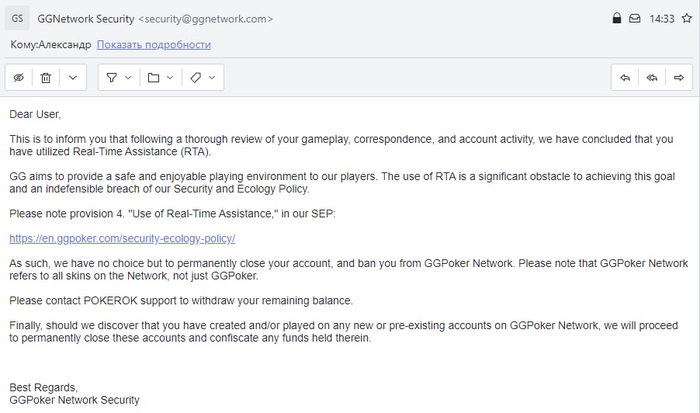Click the padlock encryption icon
Viewport: 700px width, 413px height.
pos(617,18)
